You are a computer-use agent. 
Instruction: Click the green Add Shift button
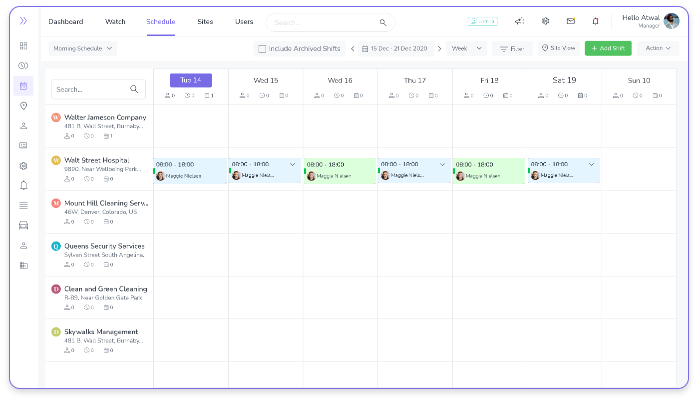pyautogui.click(x=608, y=48)
